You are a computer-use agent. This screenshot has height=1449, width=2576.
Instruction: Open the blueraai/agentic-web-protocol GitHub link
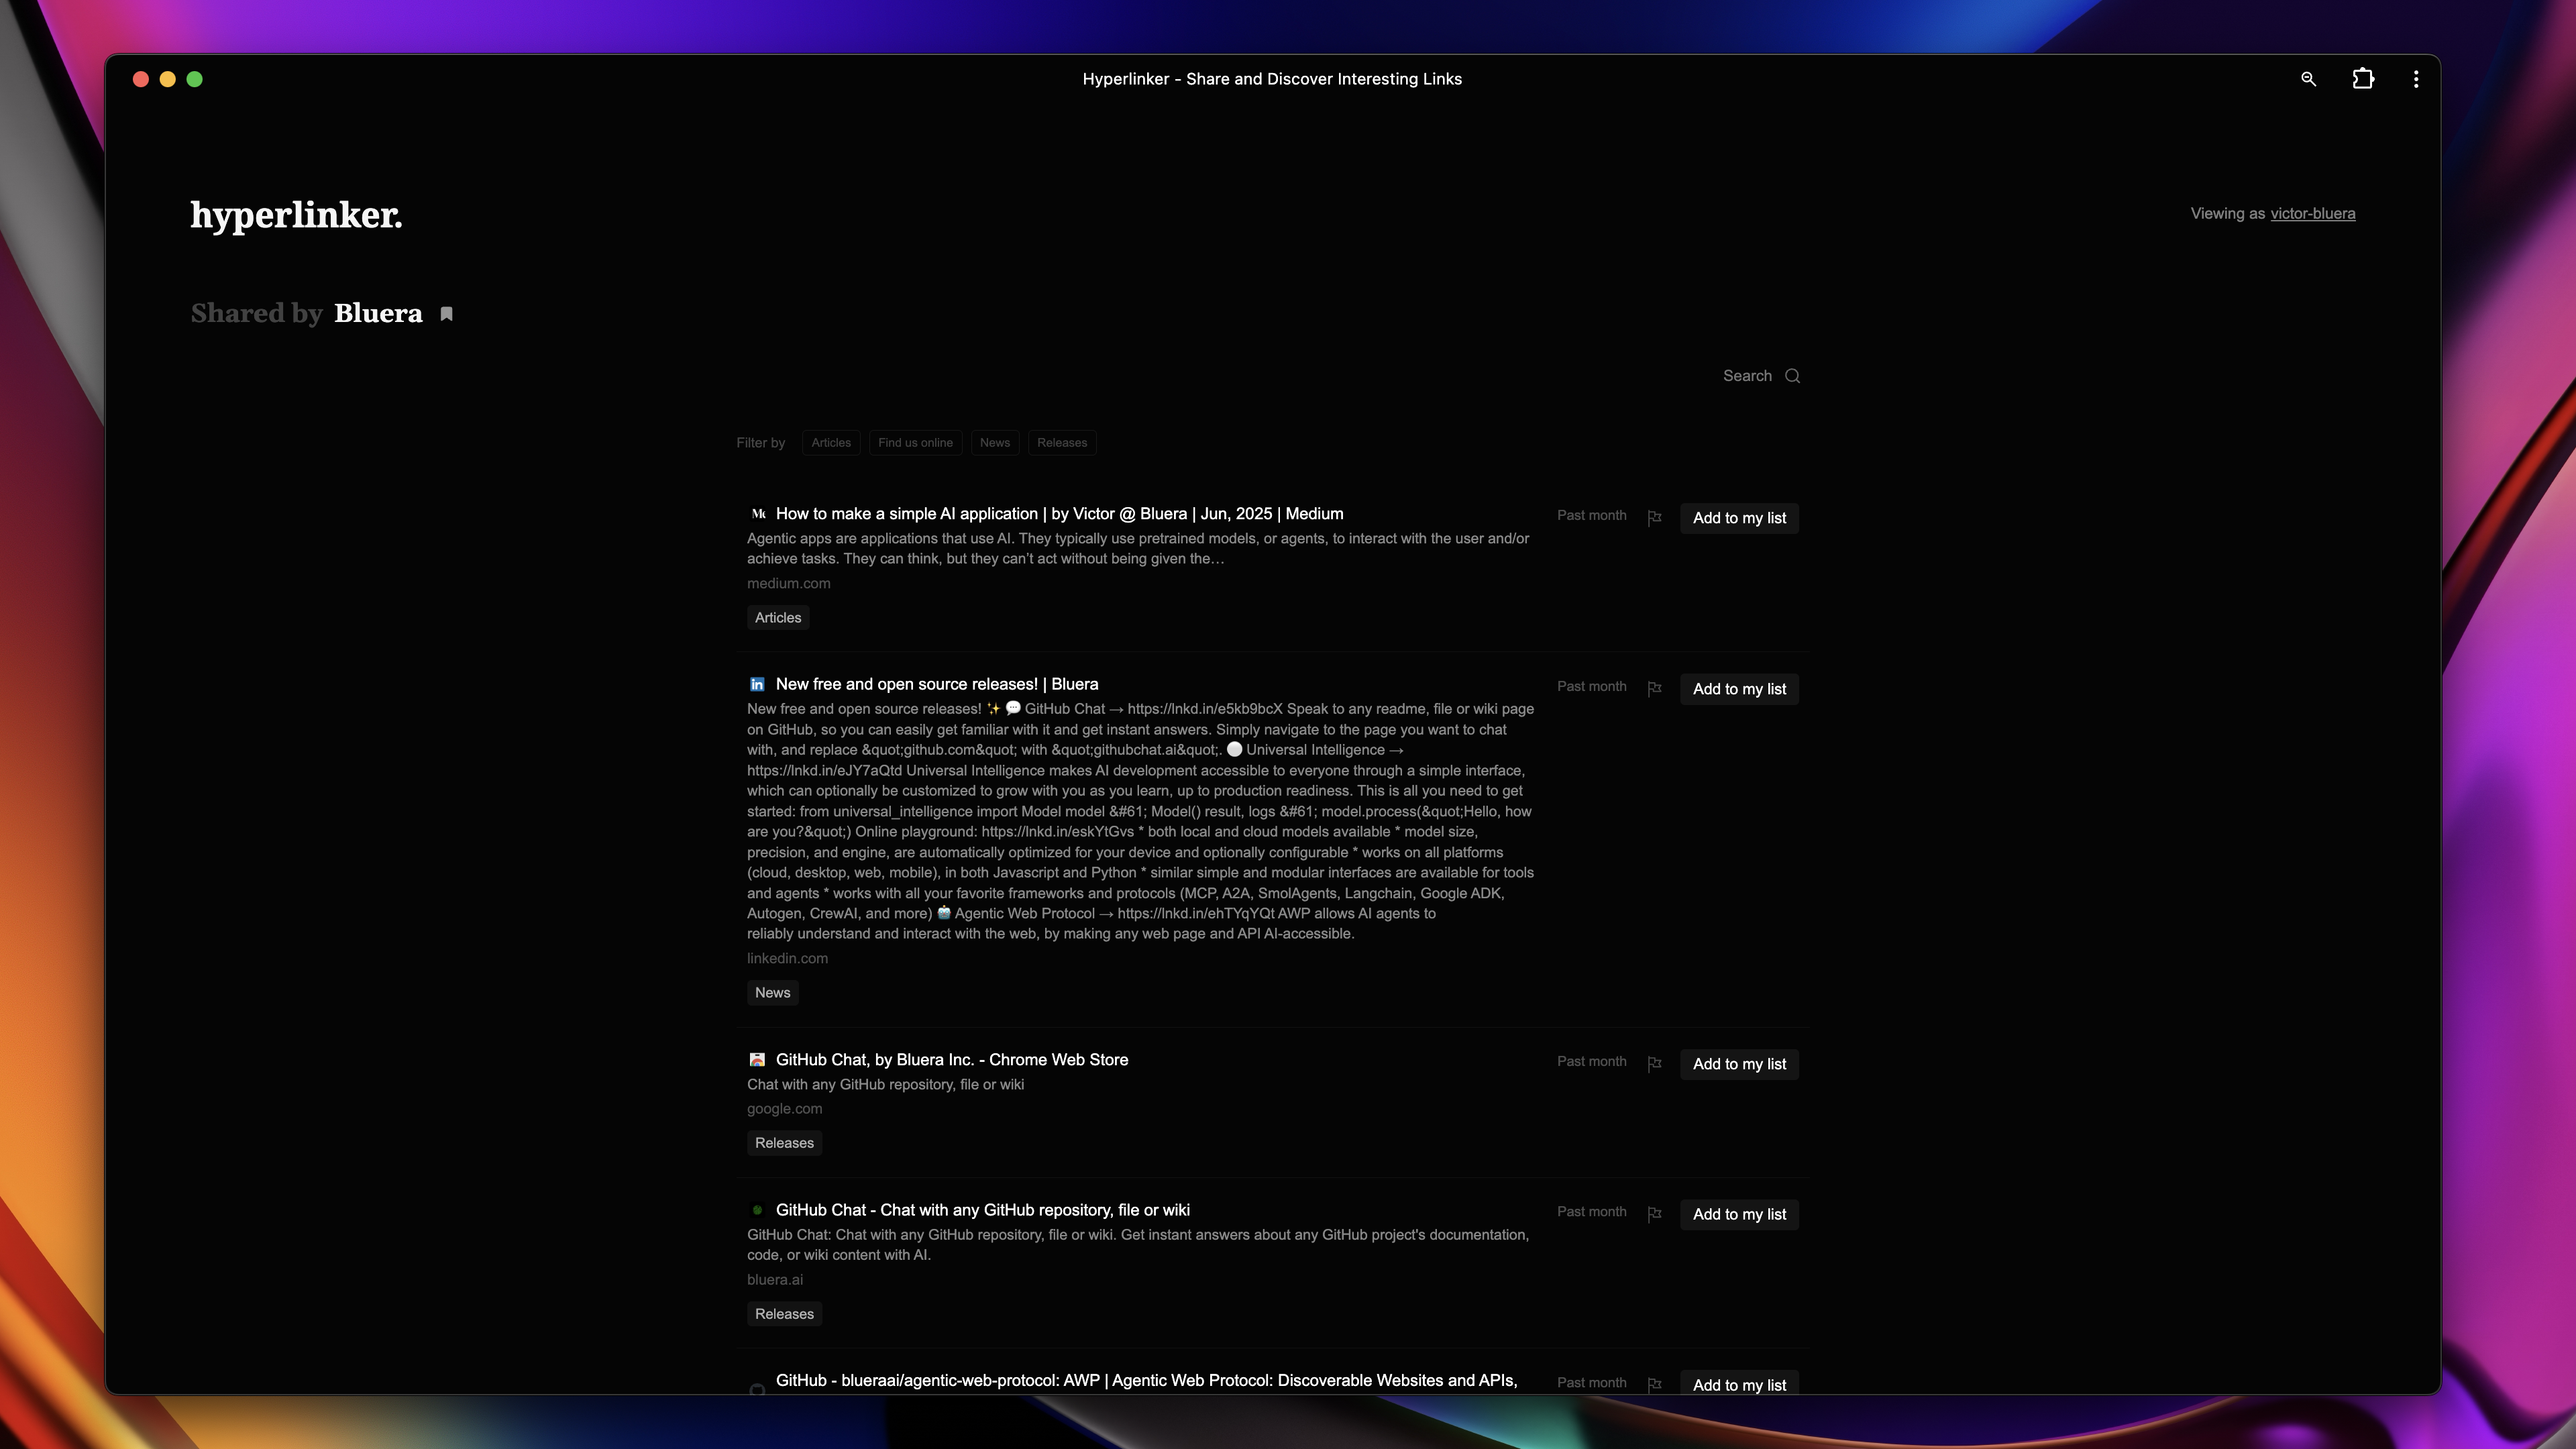1147,1381
